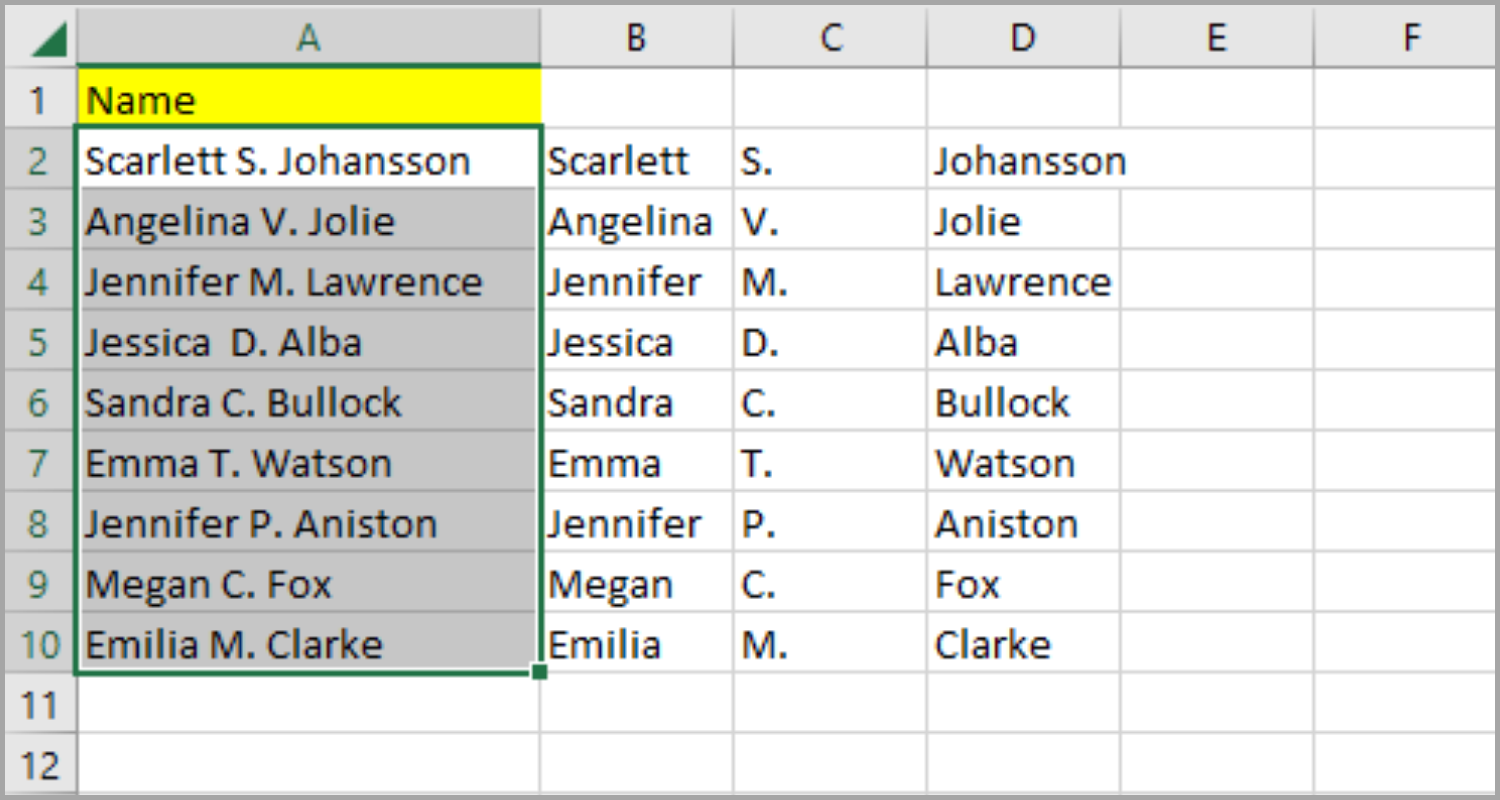The width and height of the screenshot is (1500, 800).
Task: Click the yellow Name header cell
Action: [309, 99]
